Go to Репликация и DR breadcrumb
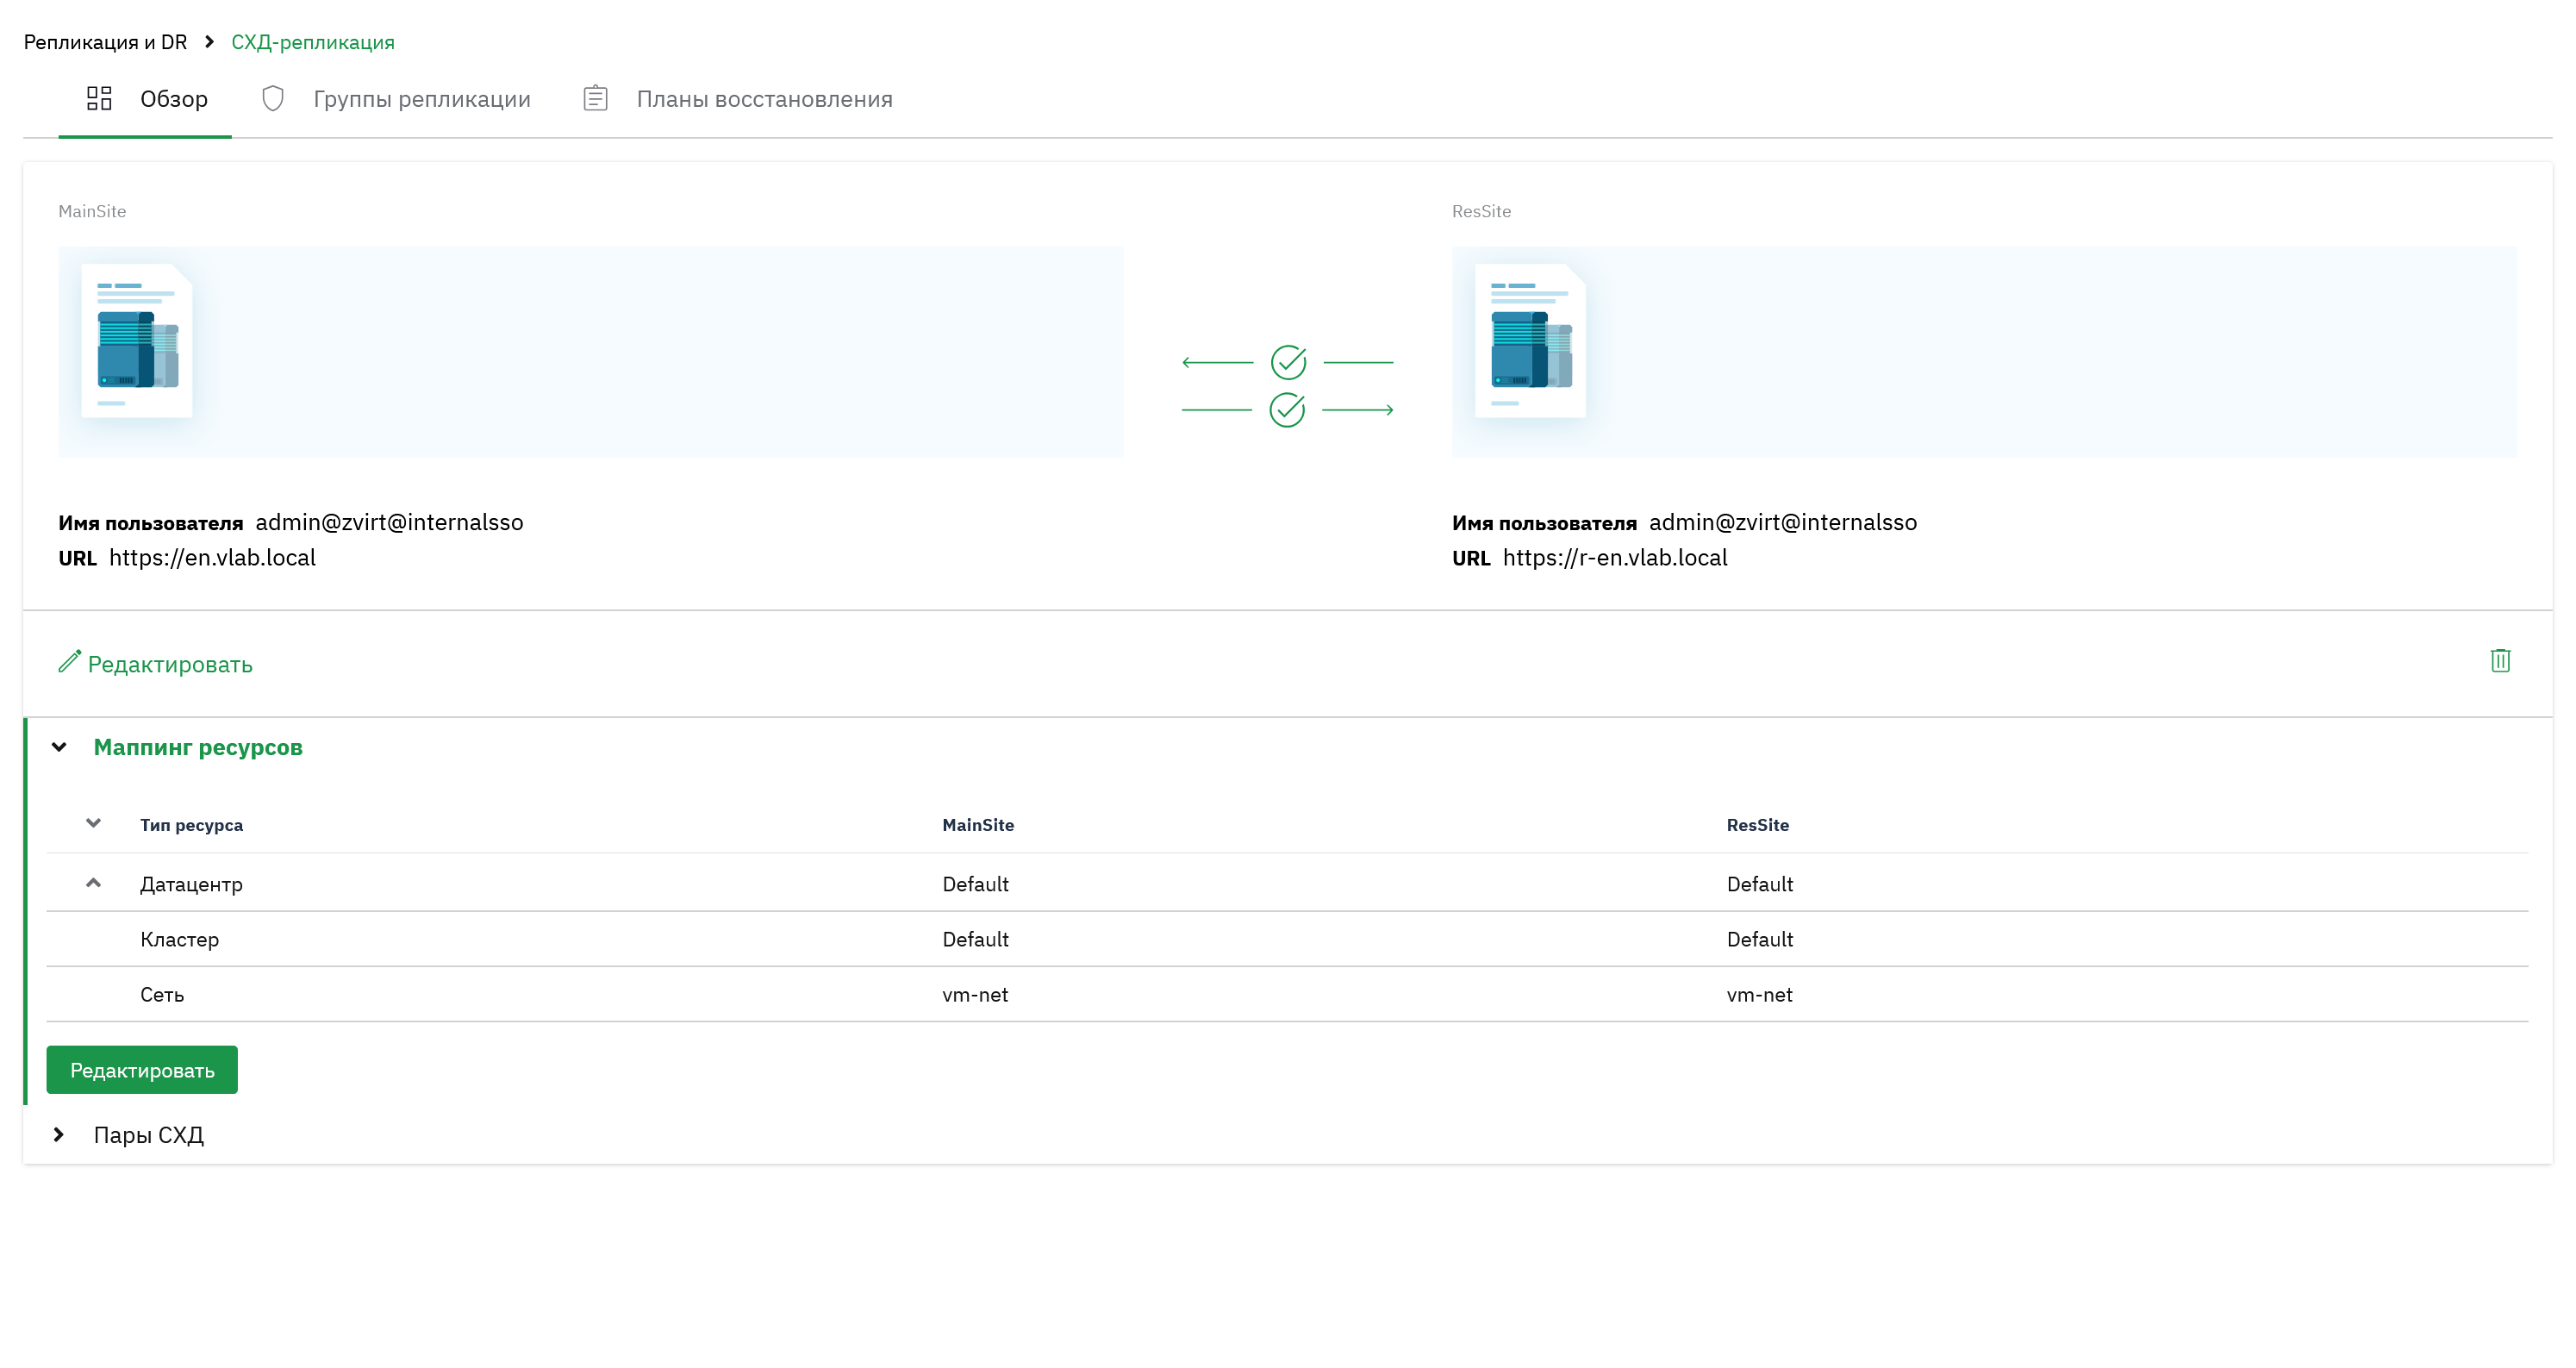 tap(105, 42)
